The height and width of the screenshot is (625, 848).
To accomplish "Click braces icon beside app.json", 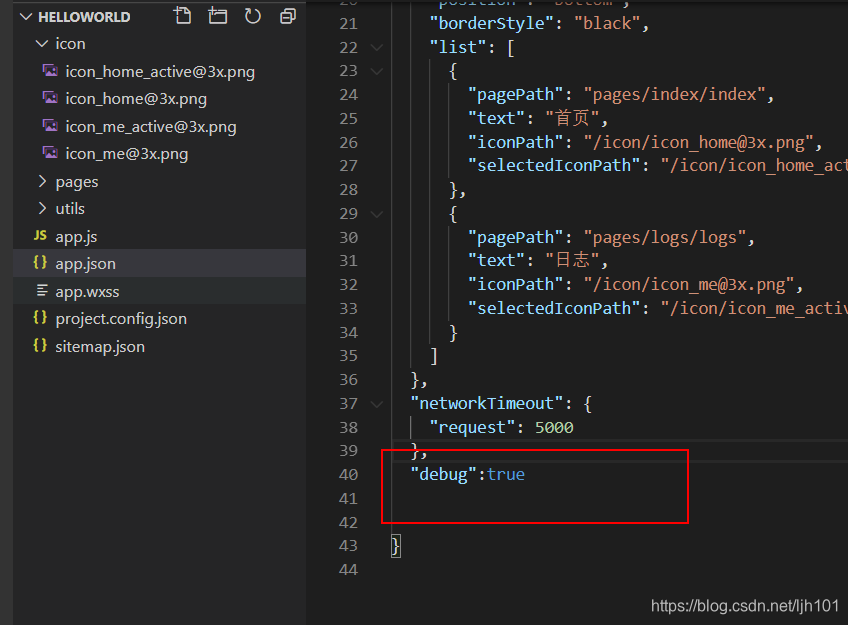I will (x=40, y=263).
